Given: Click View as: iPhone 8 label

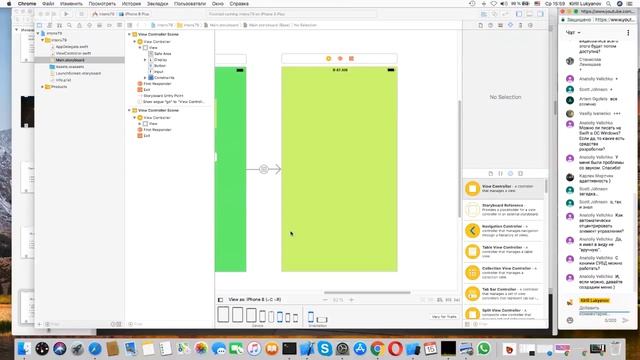Looking at the screenshot, I should (255, 300).
